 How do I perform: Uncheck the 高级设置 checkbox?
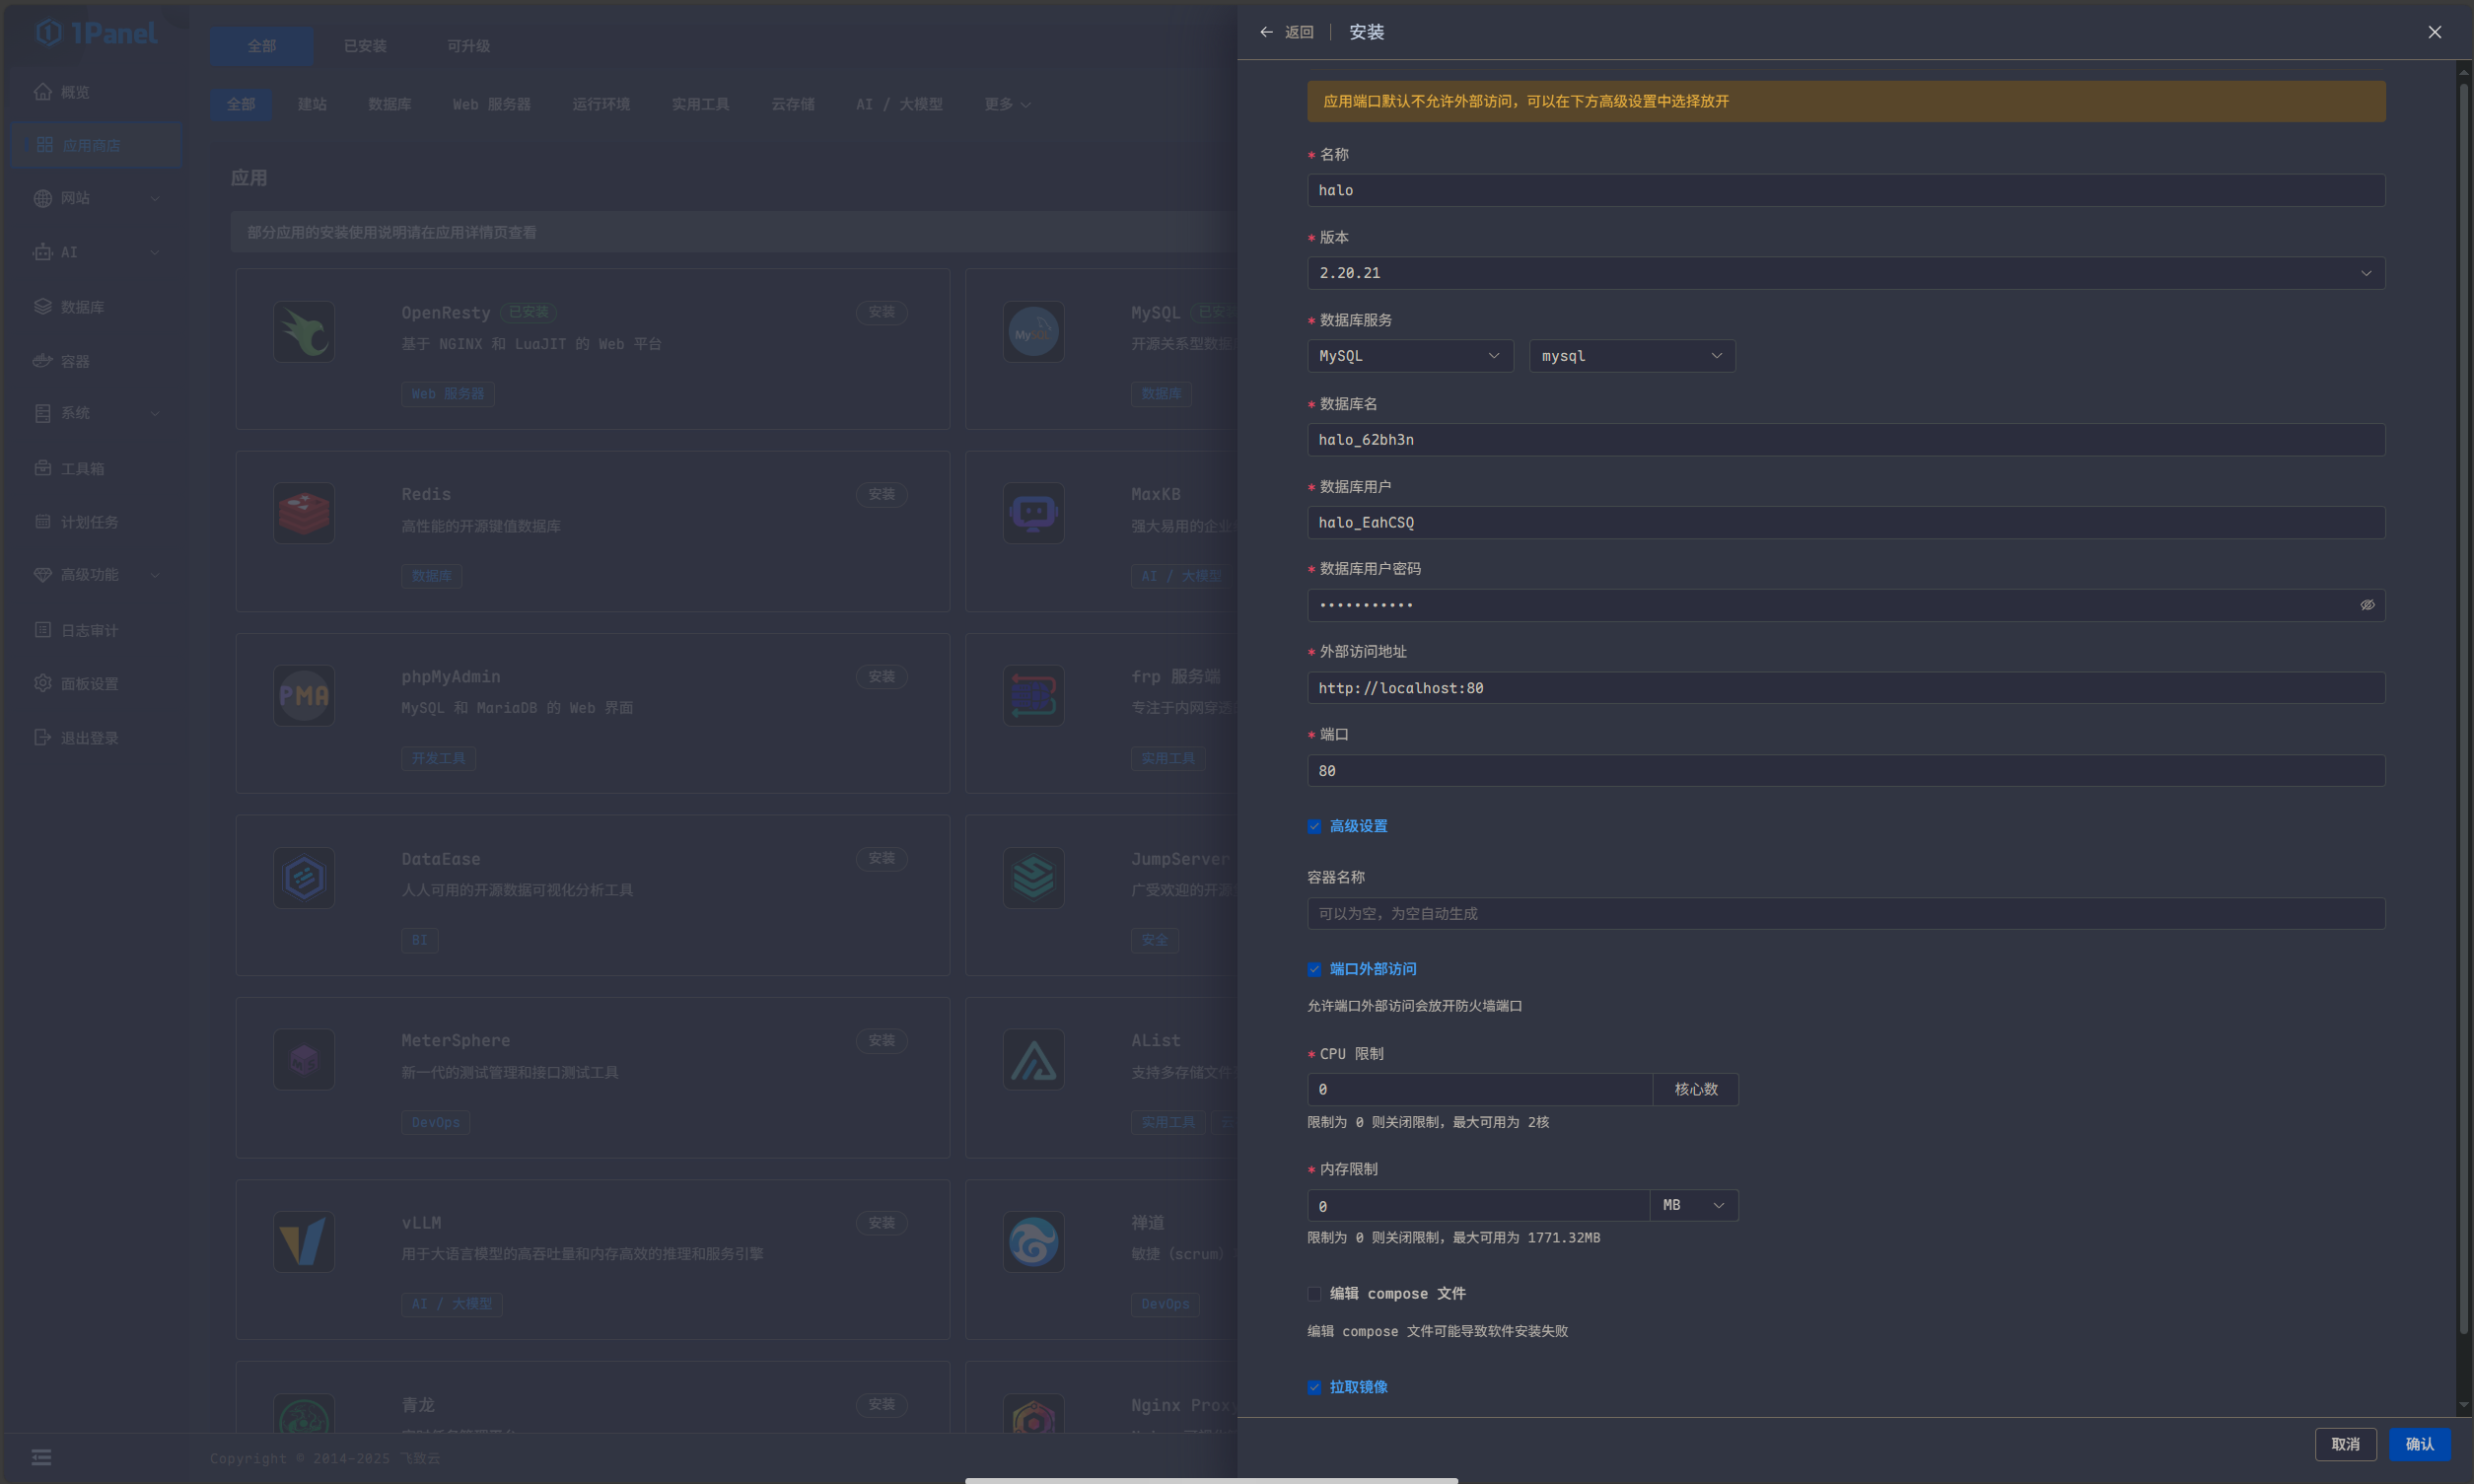click(1314, 826)
